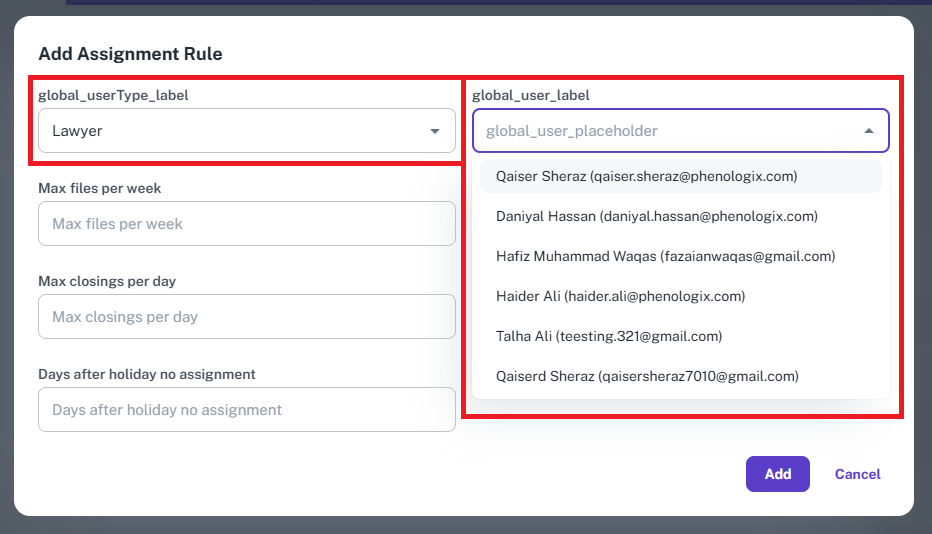
Task: Click the Add Assignment Rule heading
Action: tap(130, 54)
